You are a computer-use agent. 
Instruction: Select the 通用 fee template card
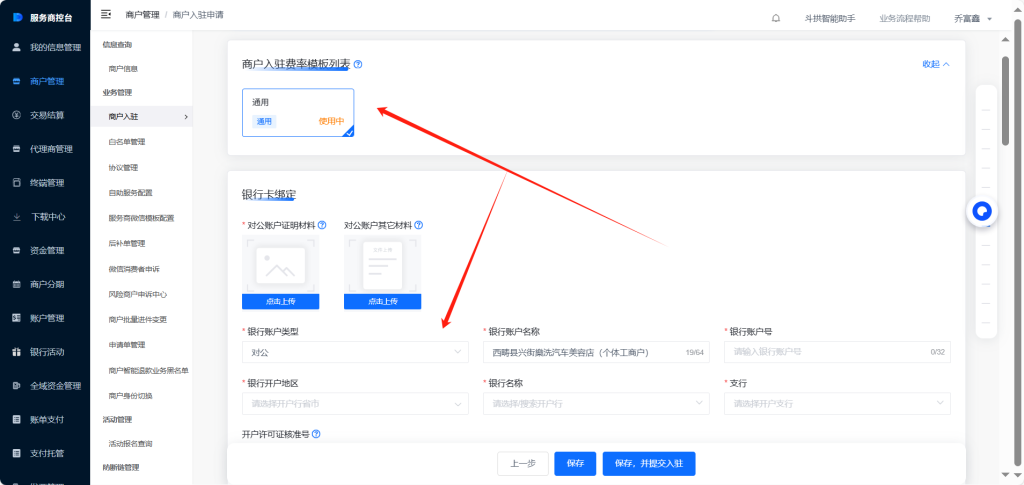pos(298,112)
